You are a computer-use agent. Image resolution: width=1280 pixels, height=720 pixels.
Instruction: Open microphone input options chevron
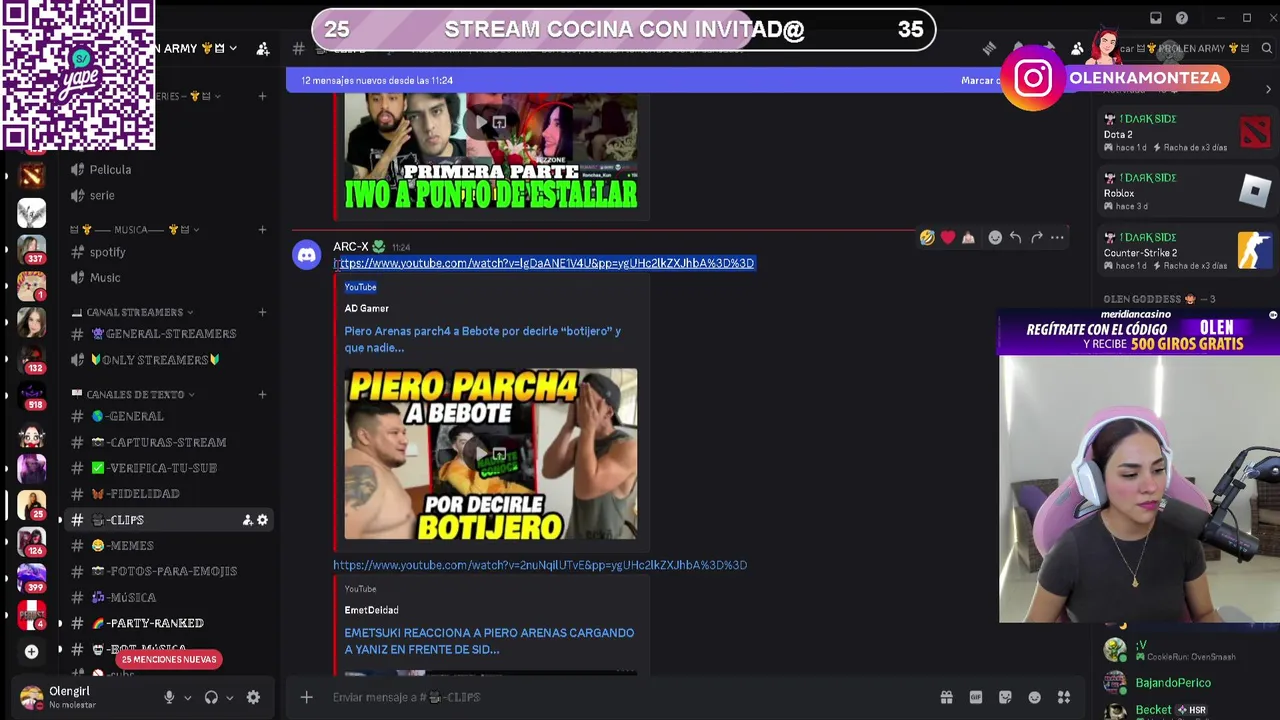[187, 698]
